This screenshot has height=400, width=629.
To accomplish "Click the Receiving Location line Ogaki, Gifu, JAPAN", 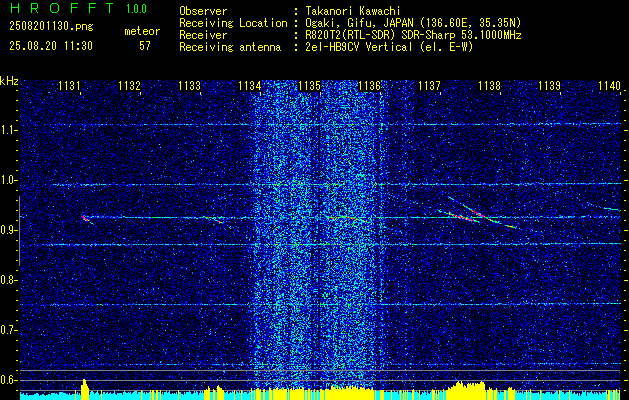I will [x=413, y=23].
